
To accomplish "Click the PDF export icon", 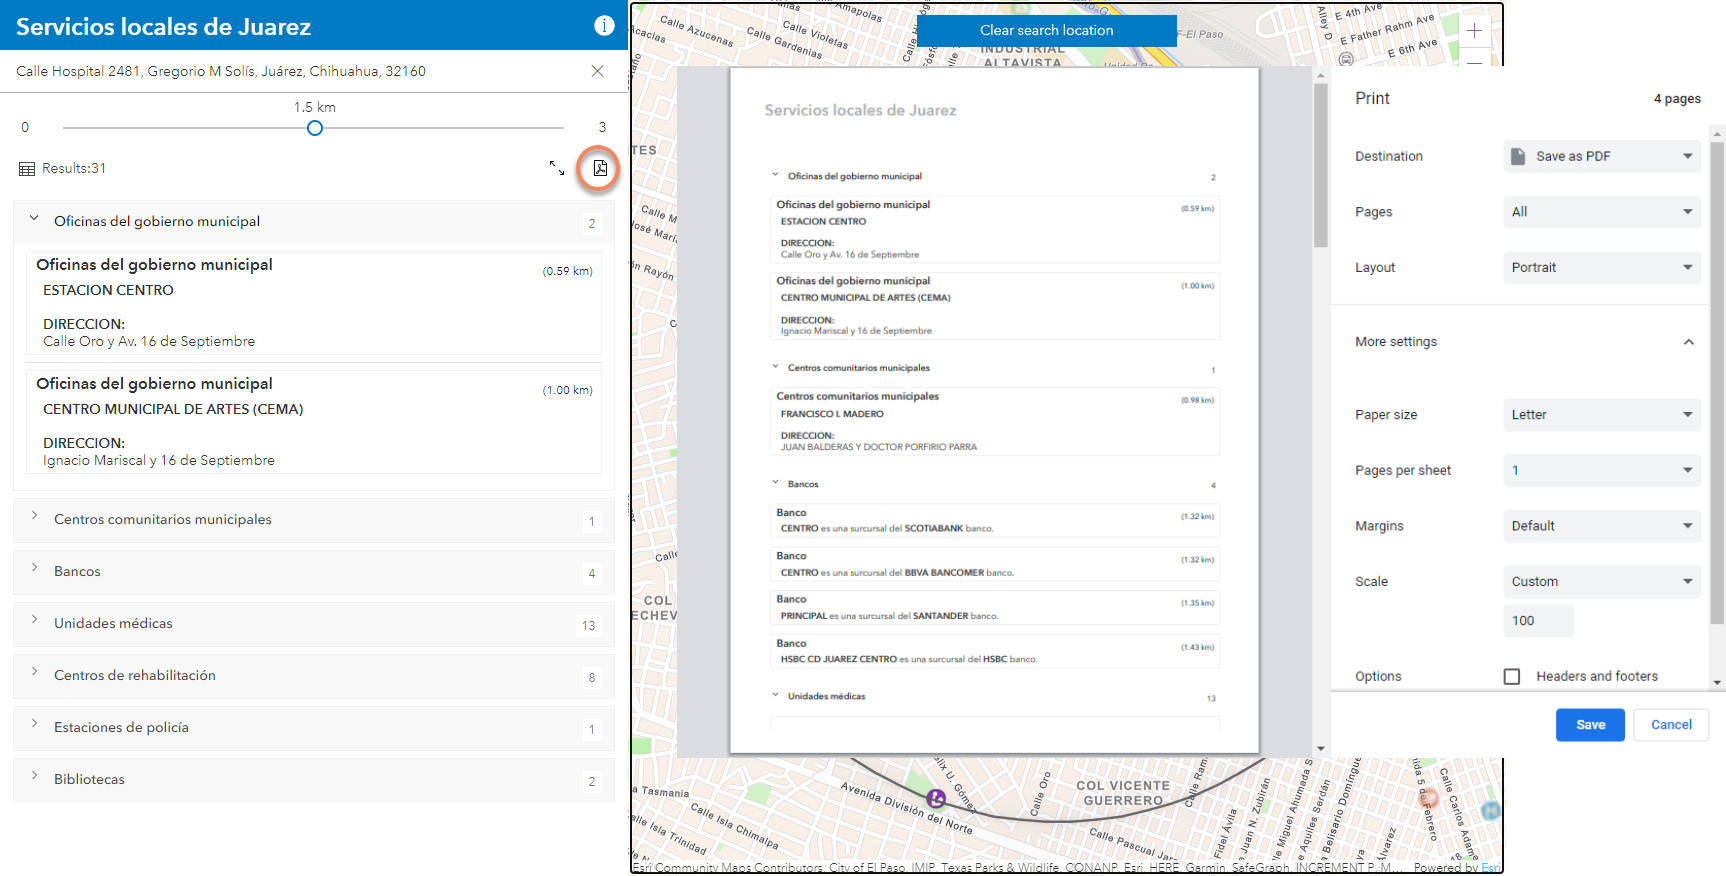I will (x=600, y=168).
